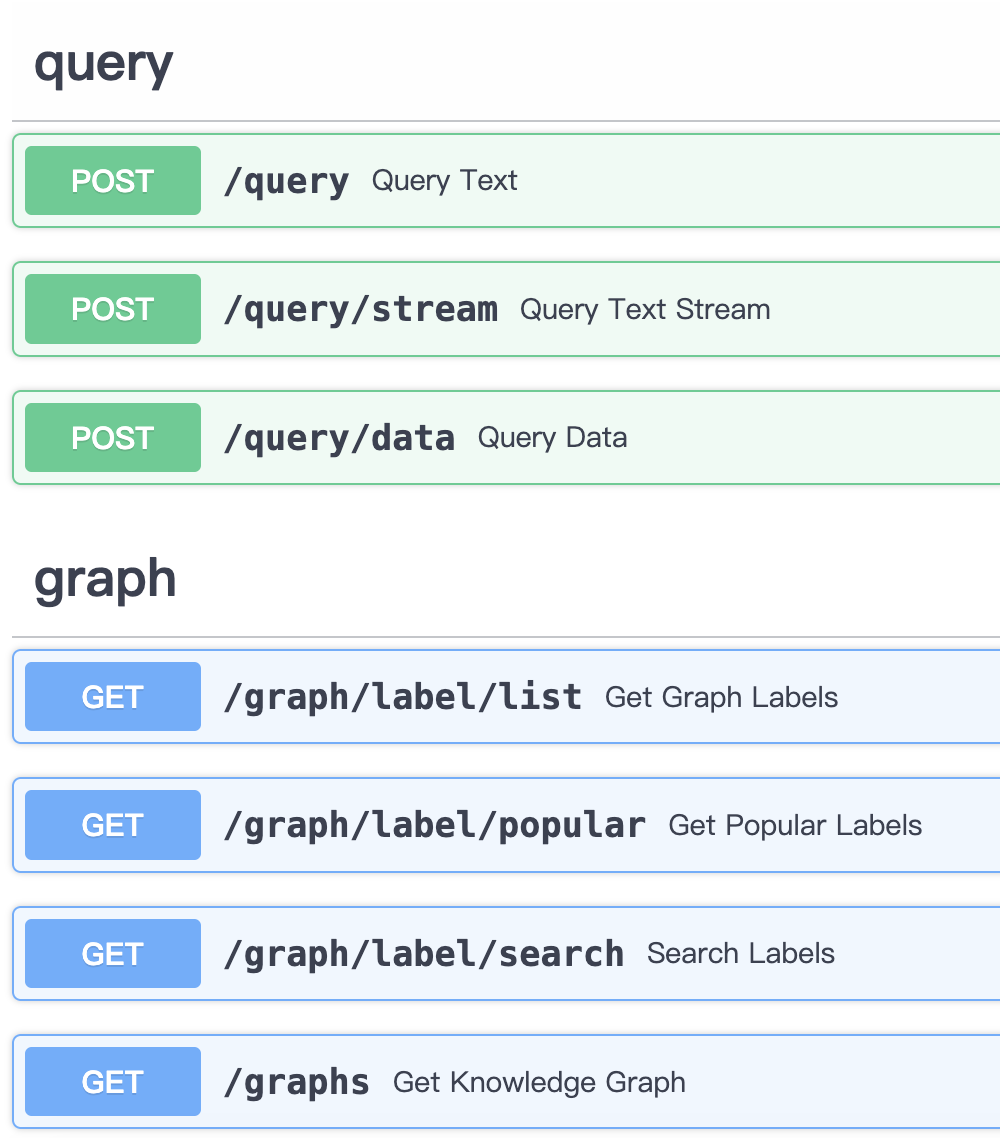Click POST badge next to /query/data
The image size is (1000, 1138).
(x=113, y=438)
